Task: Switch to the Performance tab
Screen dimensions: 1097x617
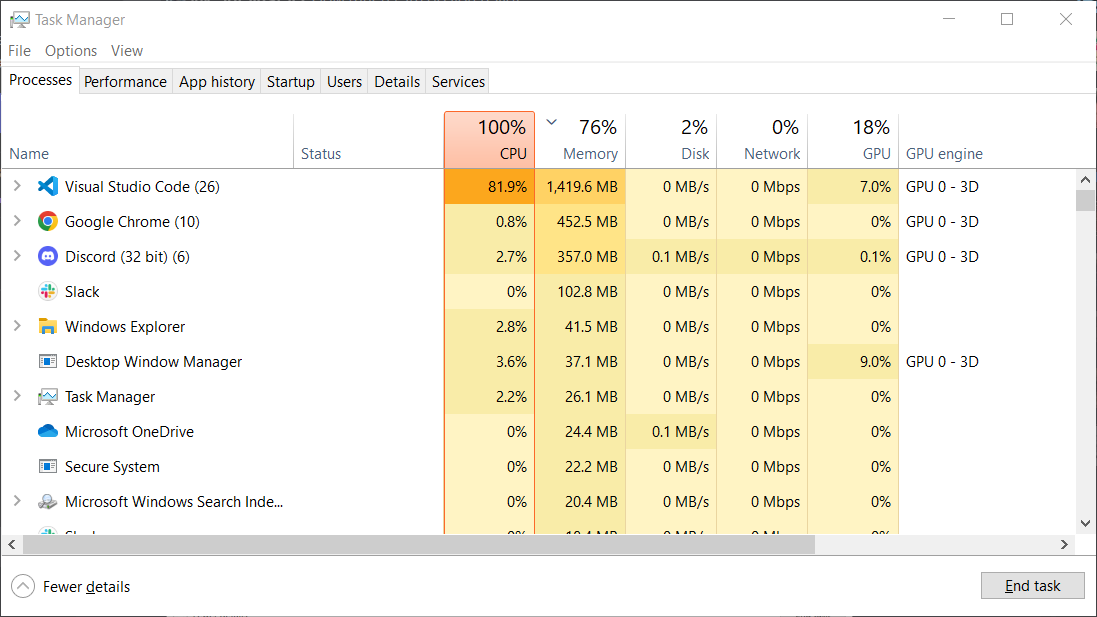Action: pos(125,82)
